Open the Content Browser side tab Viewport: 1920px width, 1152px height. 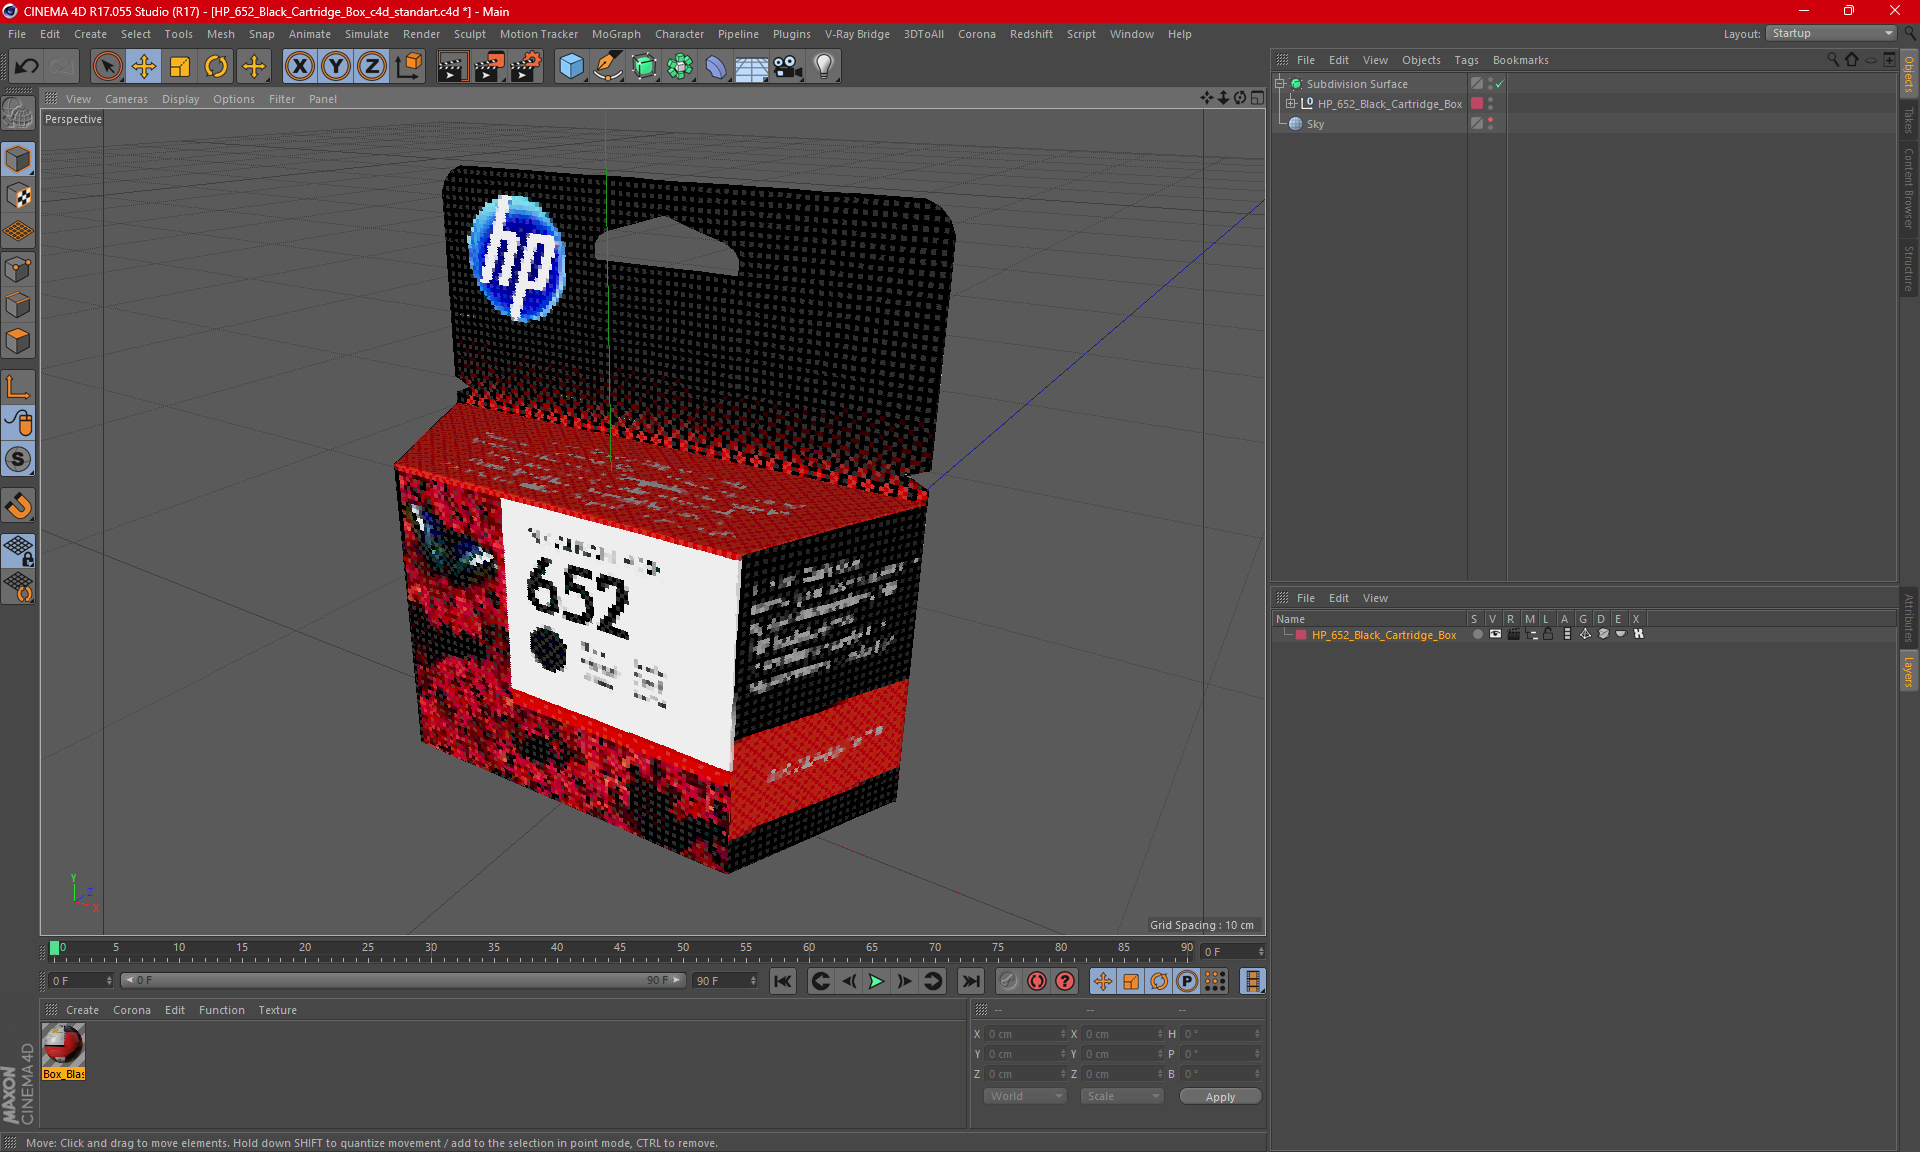tap(1909, 187)
